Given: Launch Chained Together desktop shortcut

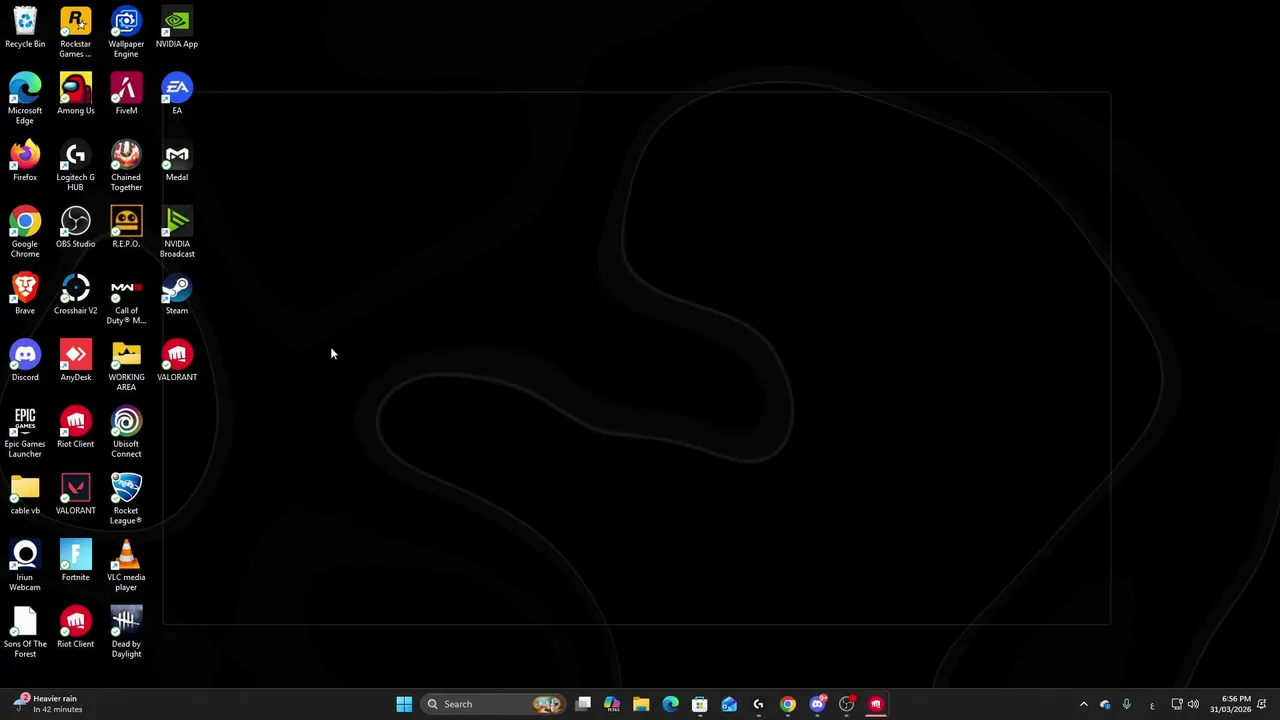Looking at the screenshot, I should coord(126,166).
